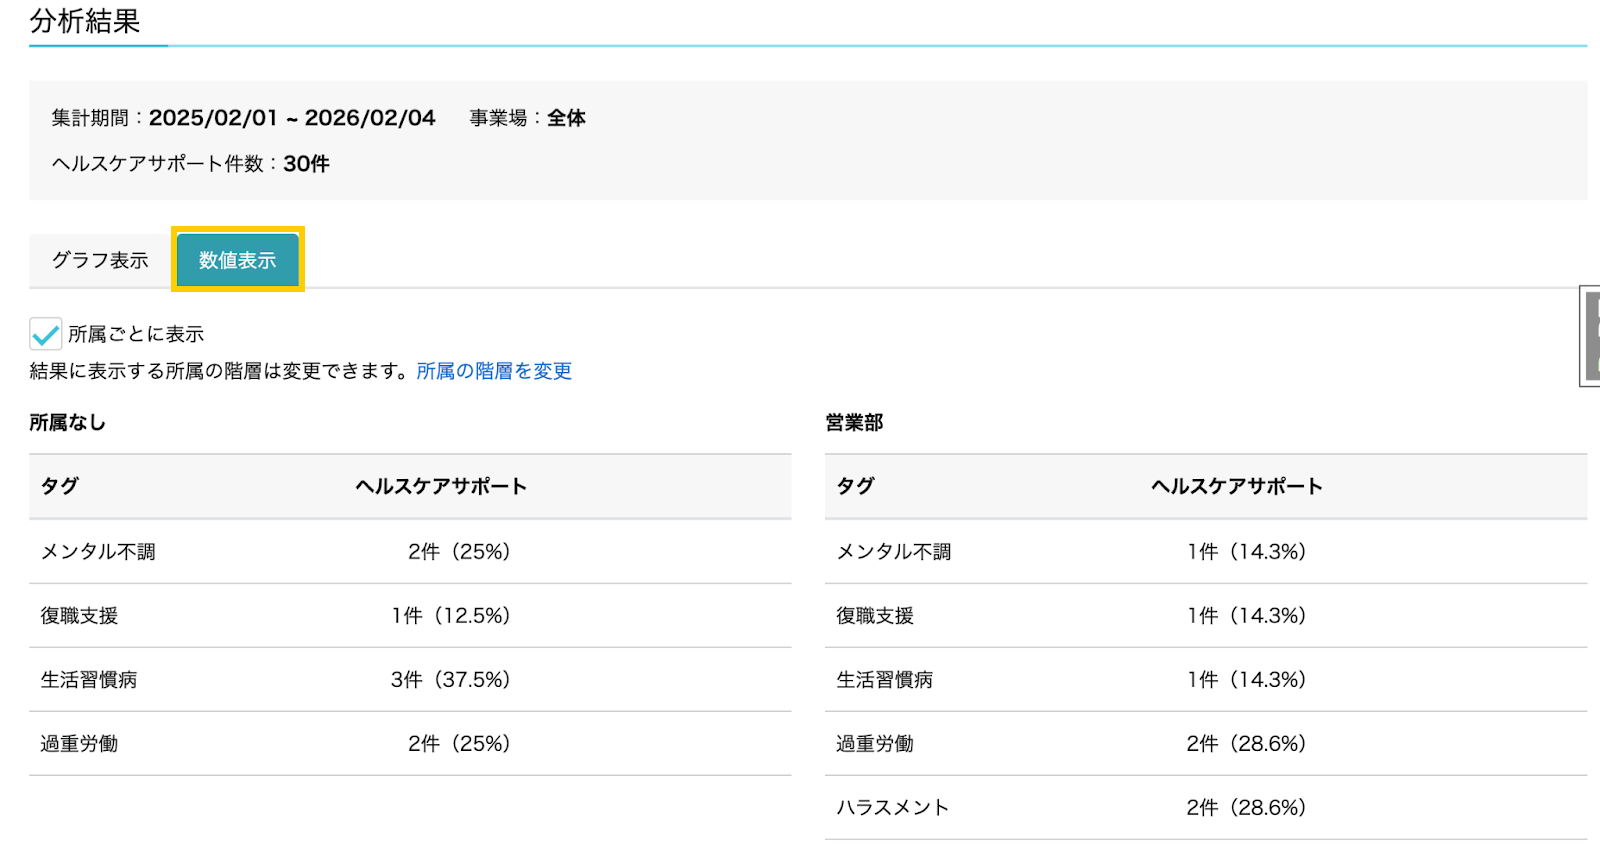Click the ヘルスケアサポート件数 30件 text
Image resolution: width=1600 pixels, height=862 pixels.
[x=191, y=164]
